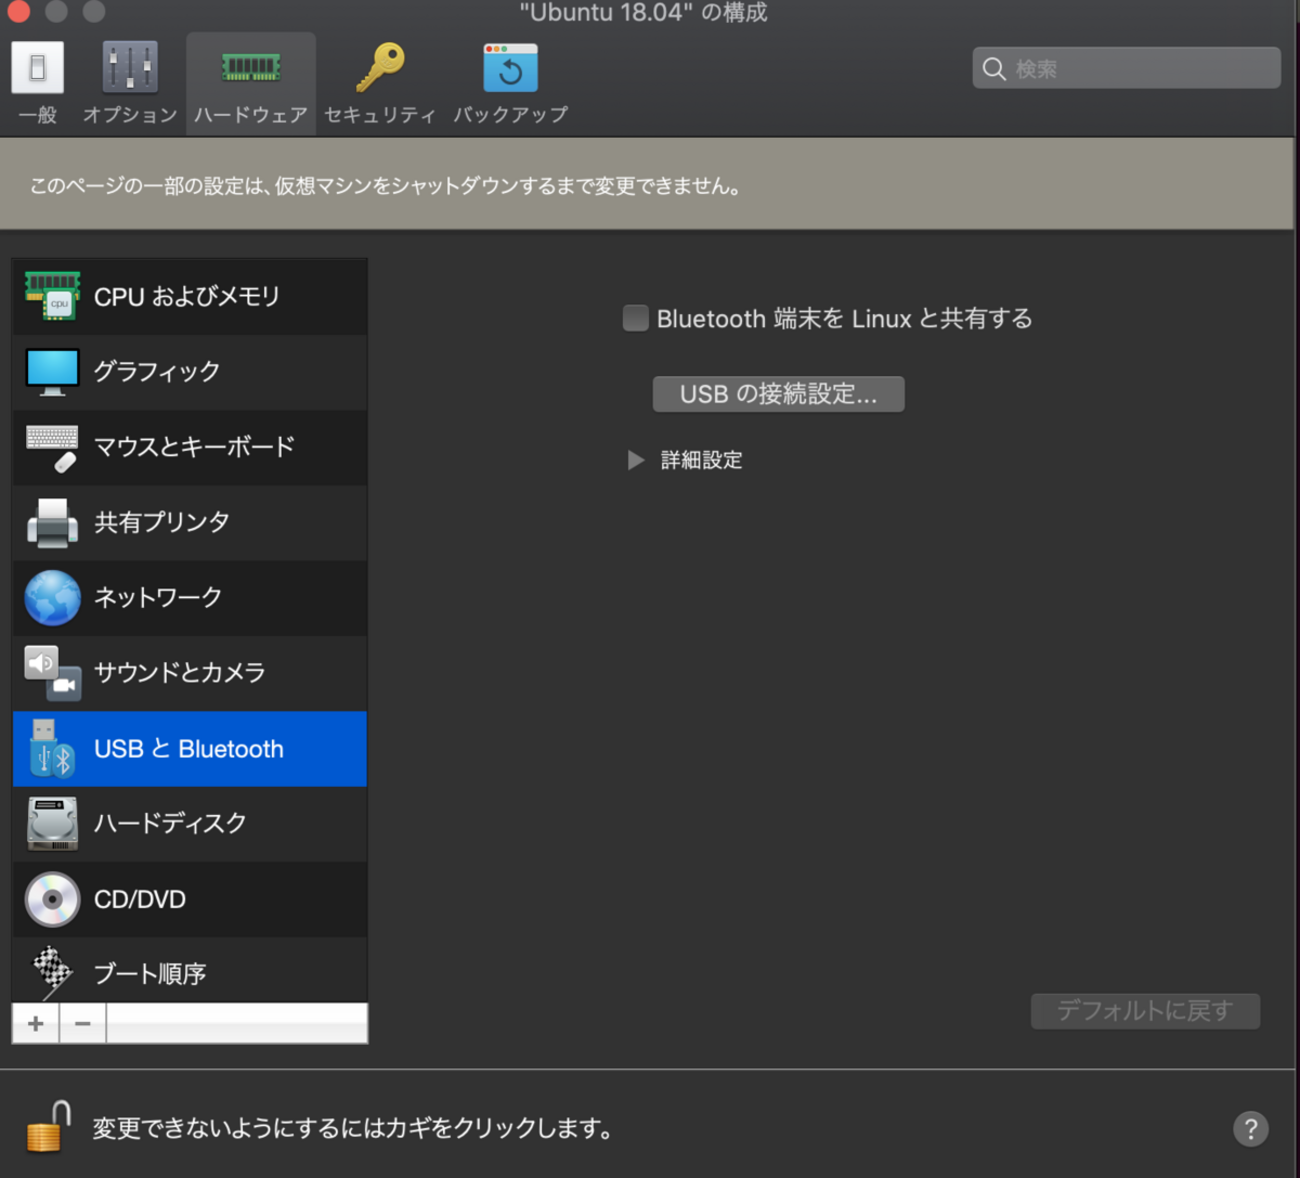
Task: Open the オプション sliders icon
Action: (x=130, y=68)
